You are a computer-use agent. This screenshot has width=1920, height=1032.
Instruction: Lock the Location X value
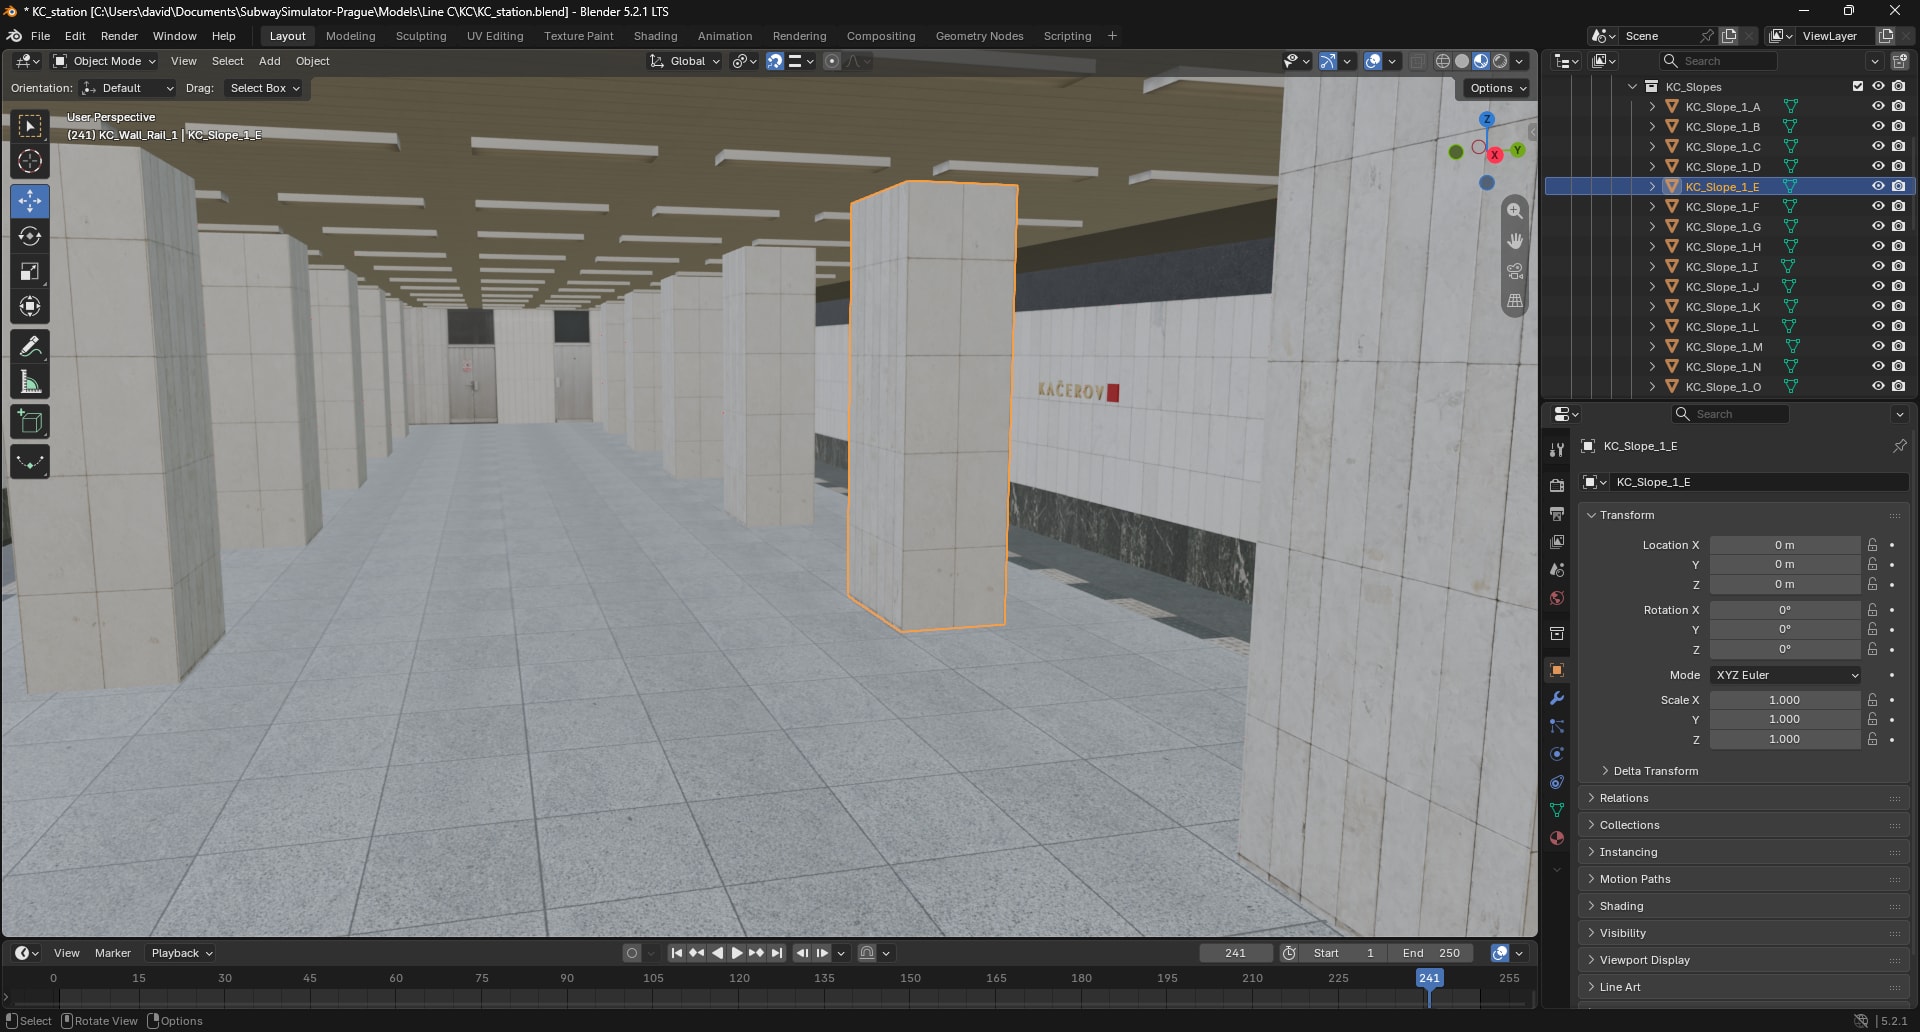tap(1872, 545)
